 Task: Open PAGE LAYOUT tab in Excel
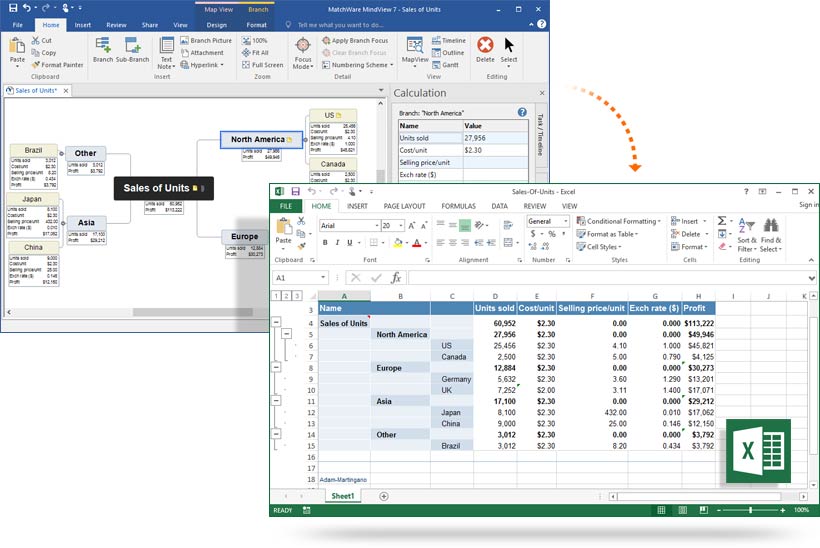[404, 206]
